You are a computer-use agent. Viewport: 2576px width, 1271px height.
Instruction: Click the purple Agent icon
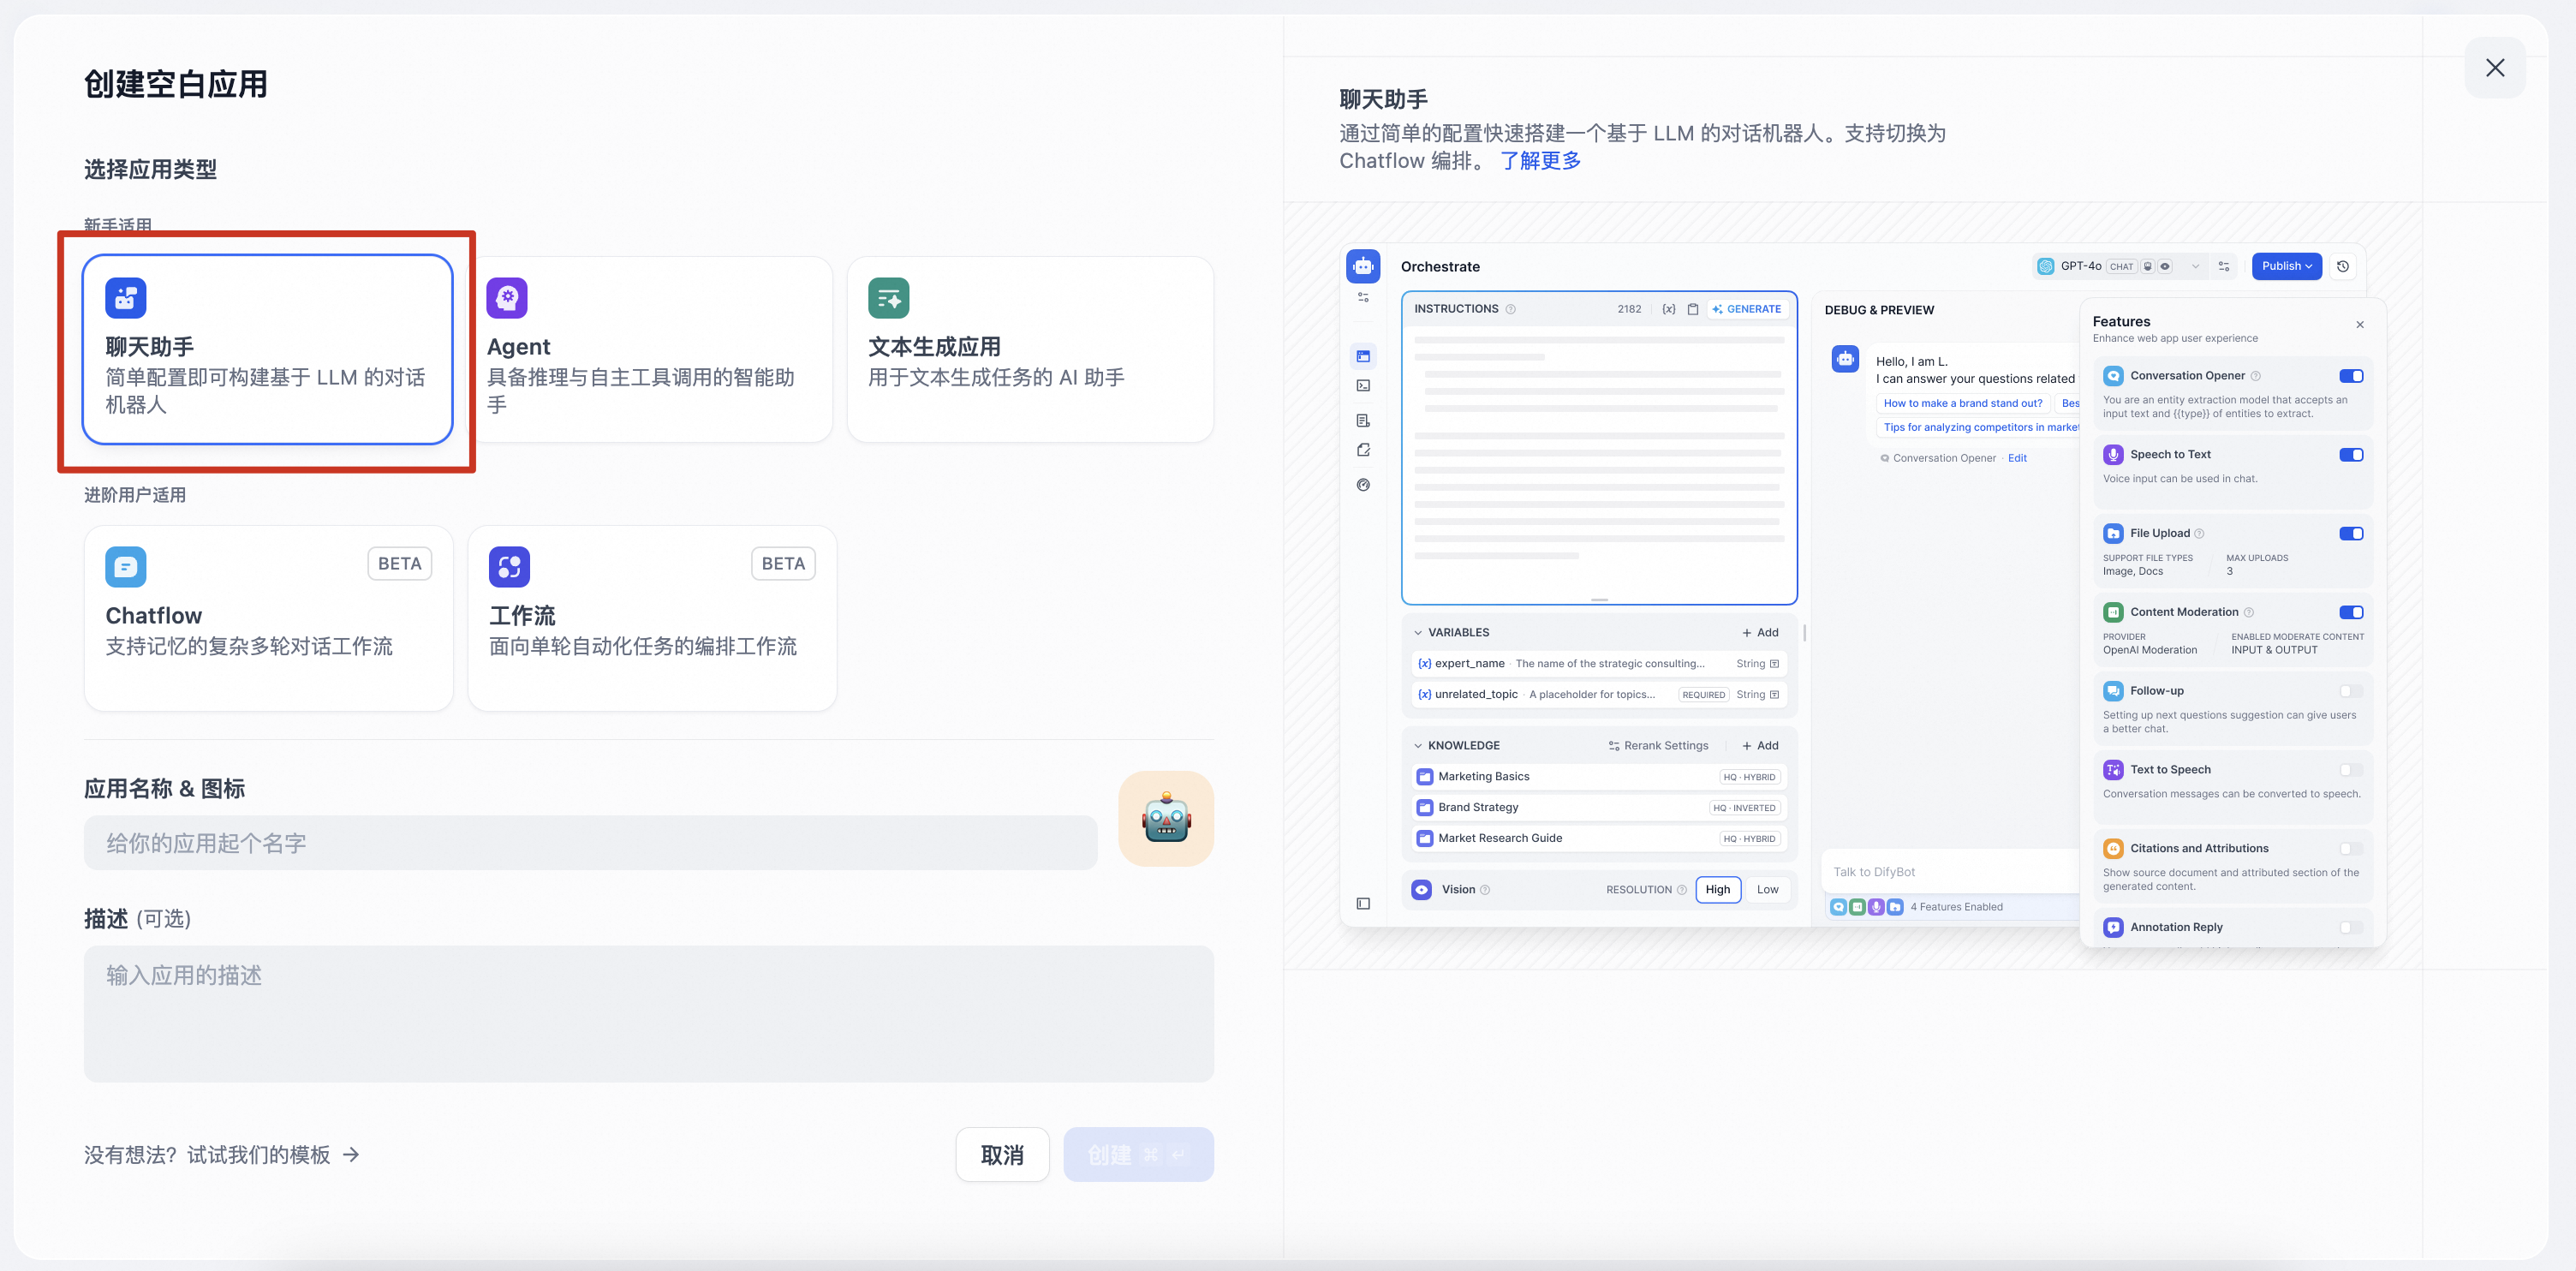507,298
